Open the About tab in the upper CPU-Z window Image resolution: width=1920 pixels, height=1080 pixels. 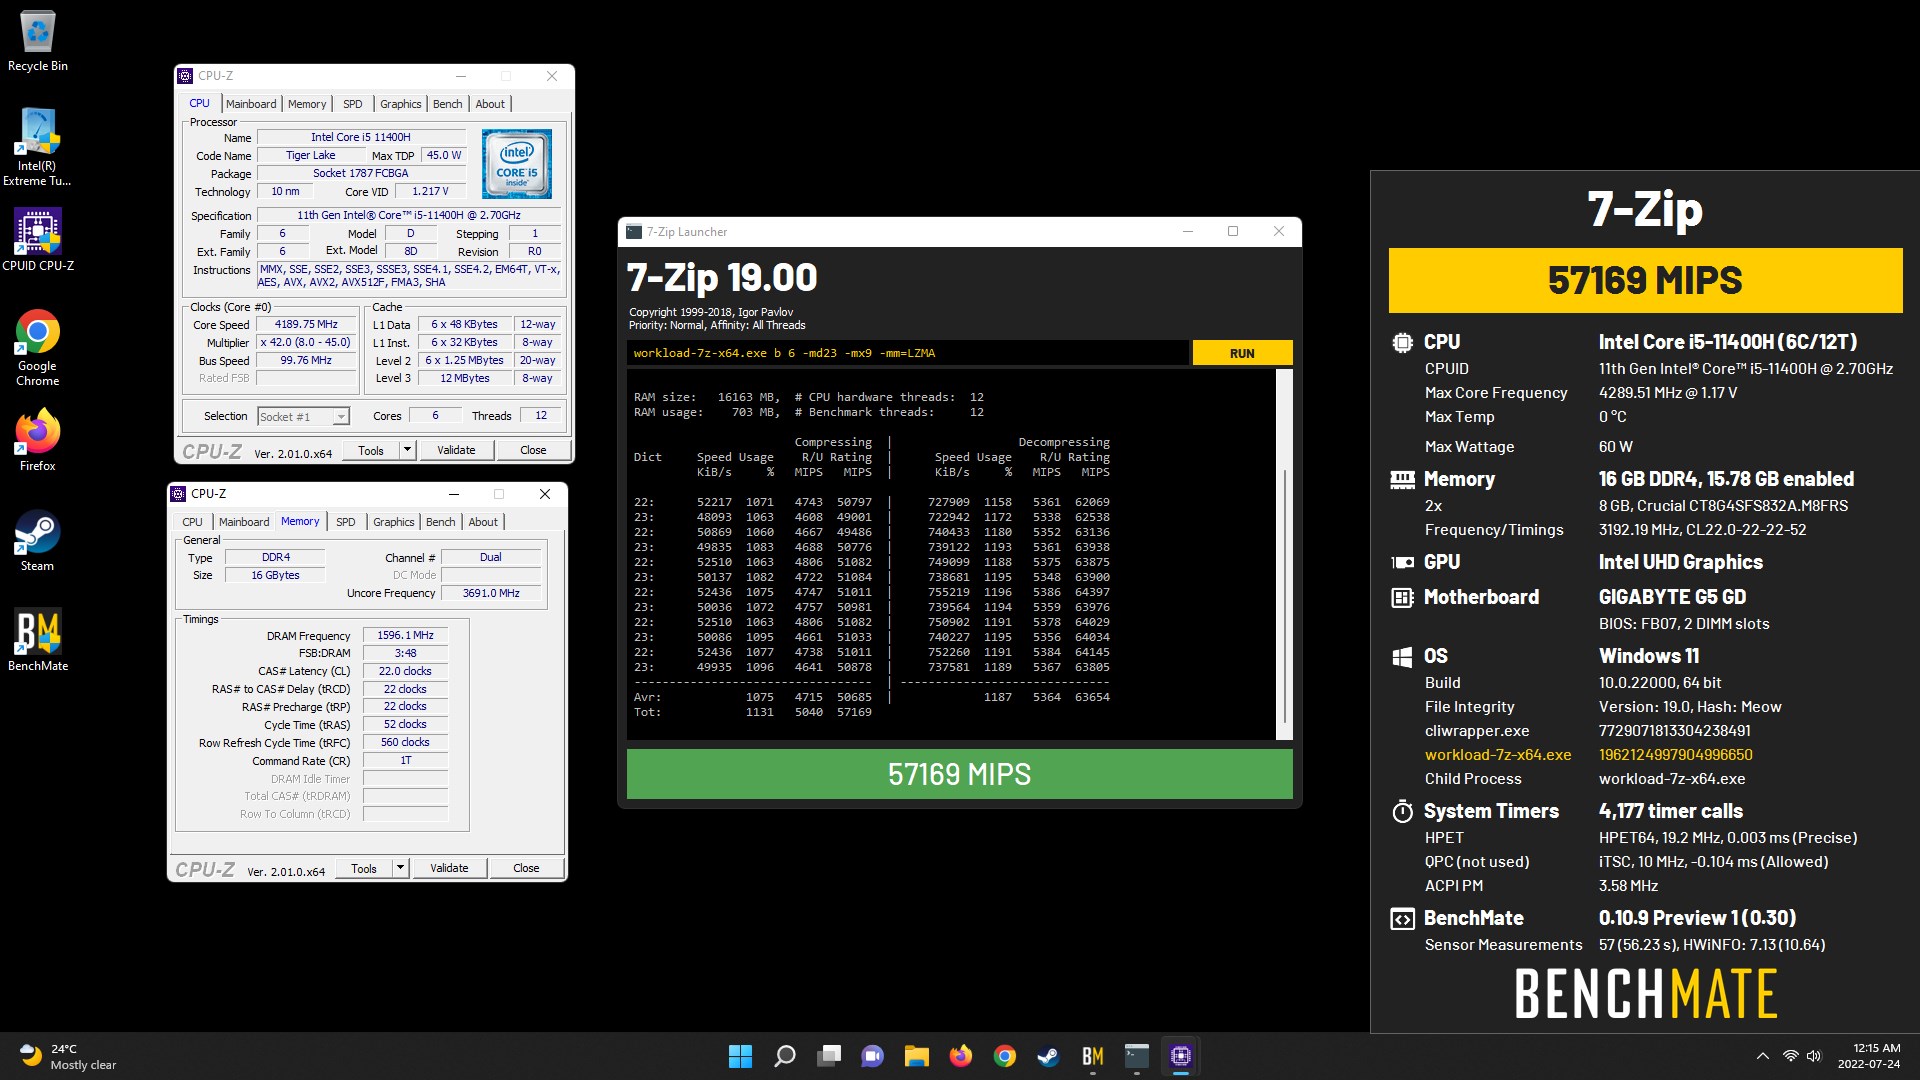click(490, 104)
